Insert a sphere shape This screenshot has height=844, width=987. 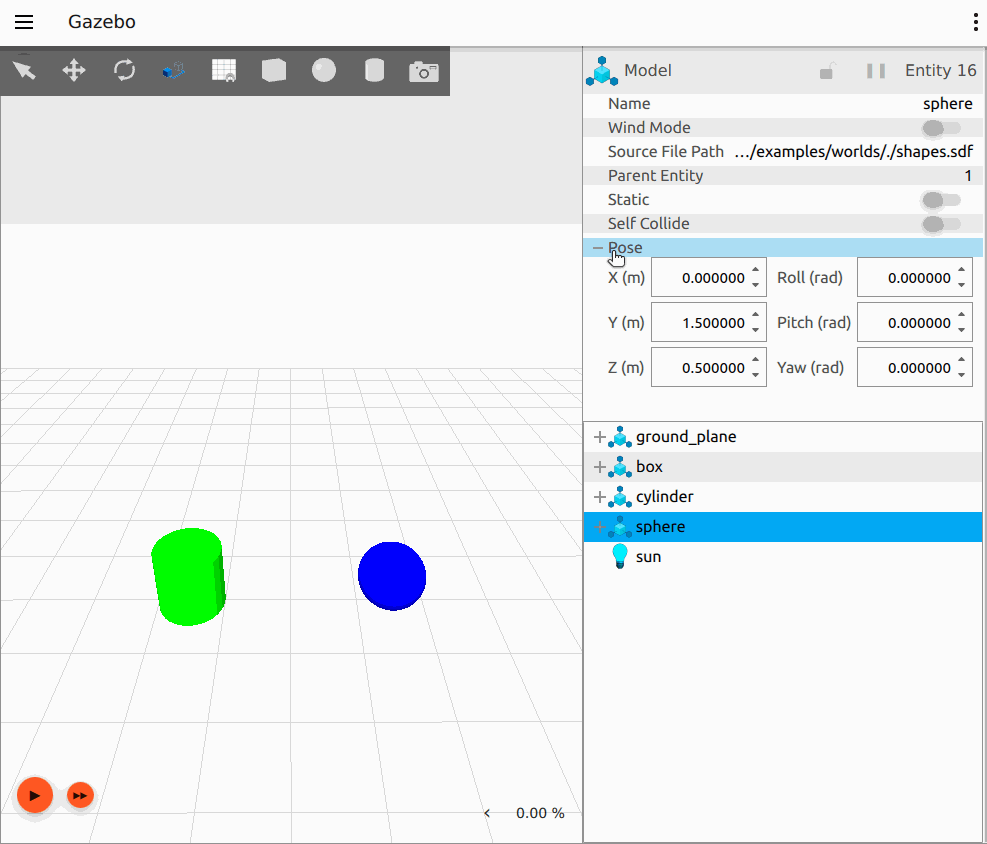324,70
